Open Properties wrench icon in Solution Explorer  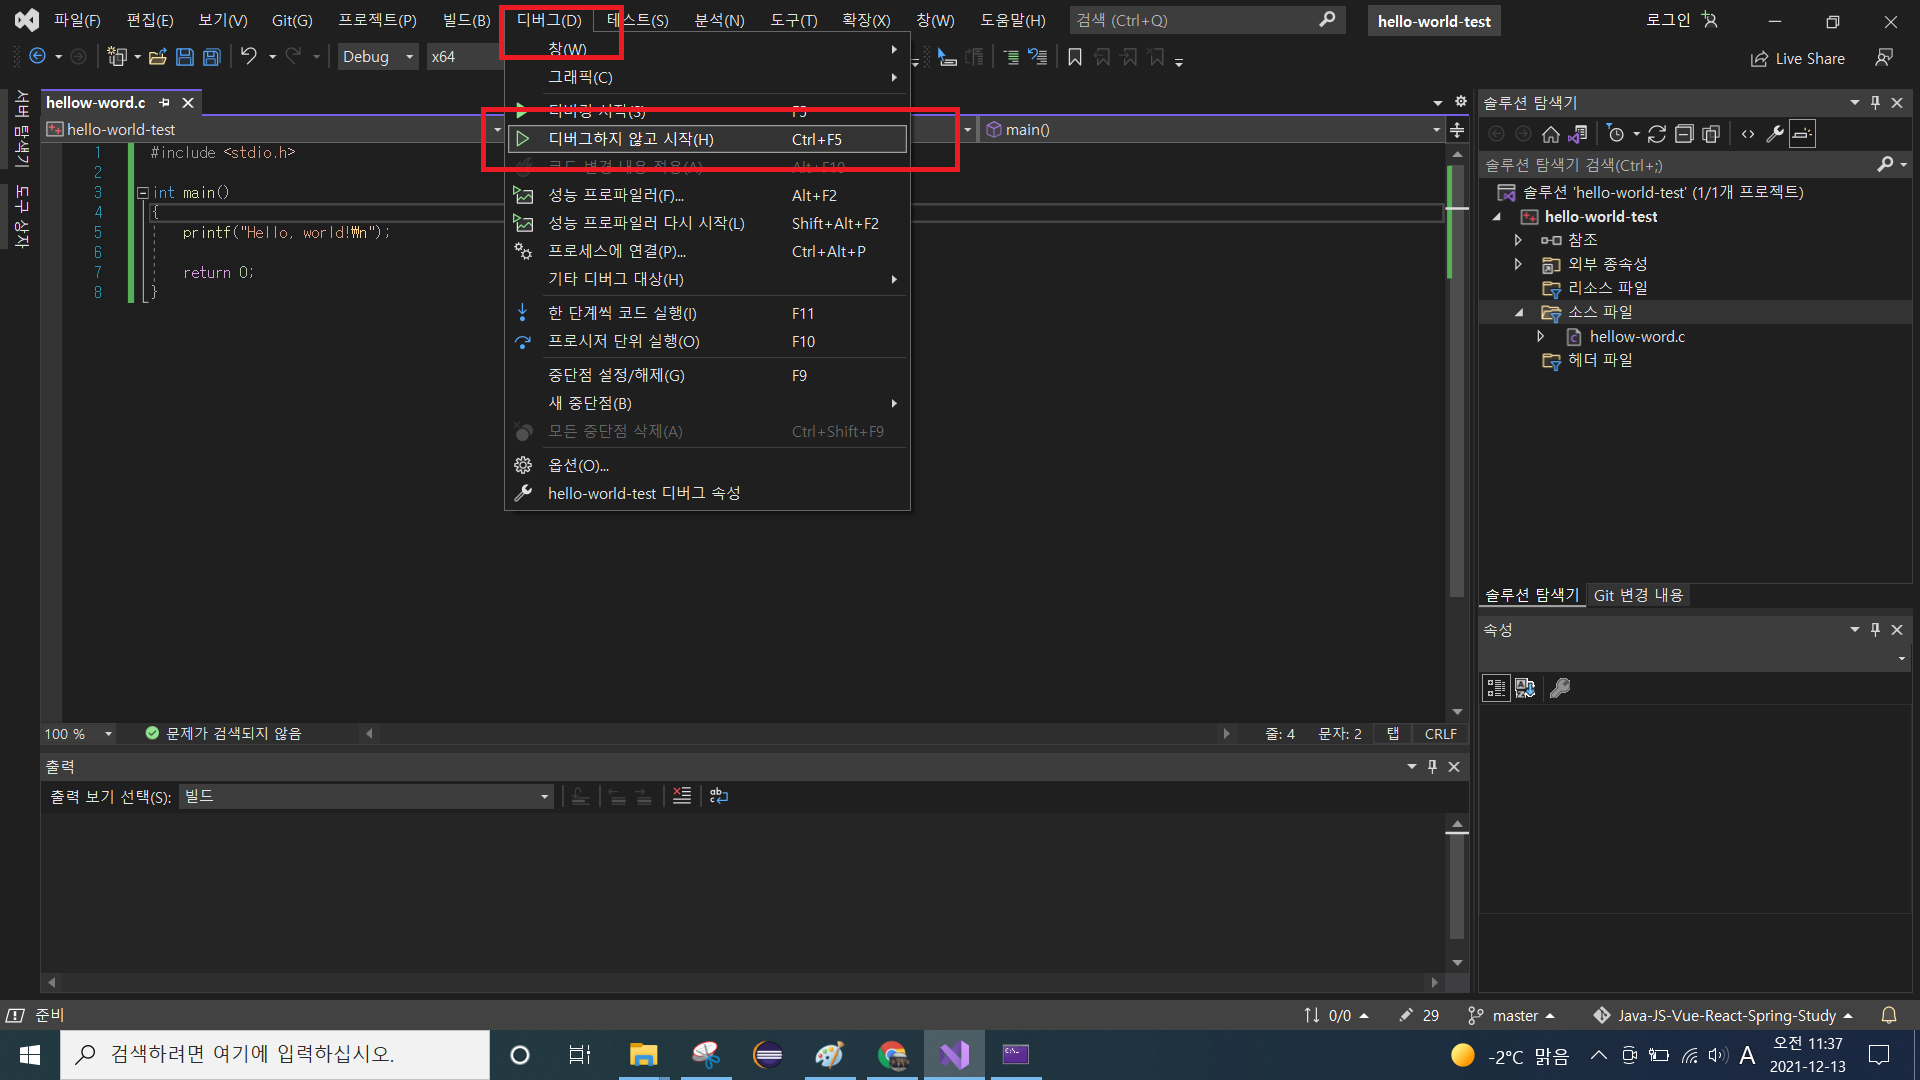coord(1775,134)
